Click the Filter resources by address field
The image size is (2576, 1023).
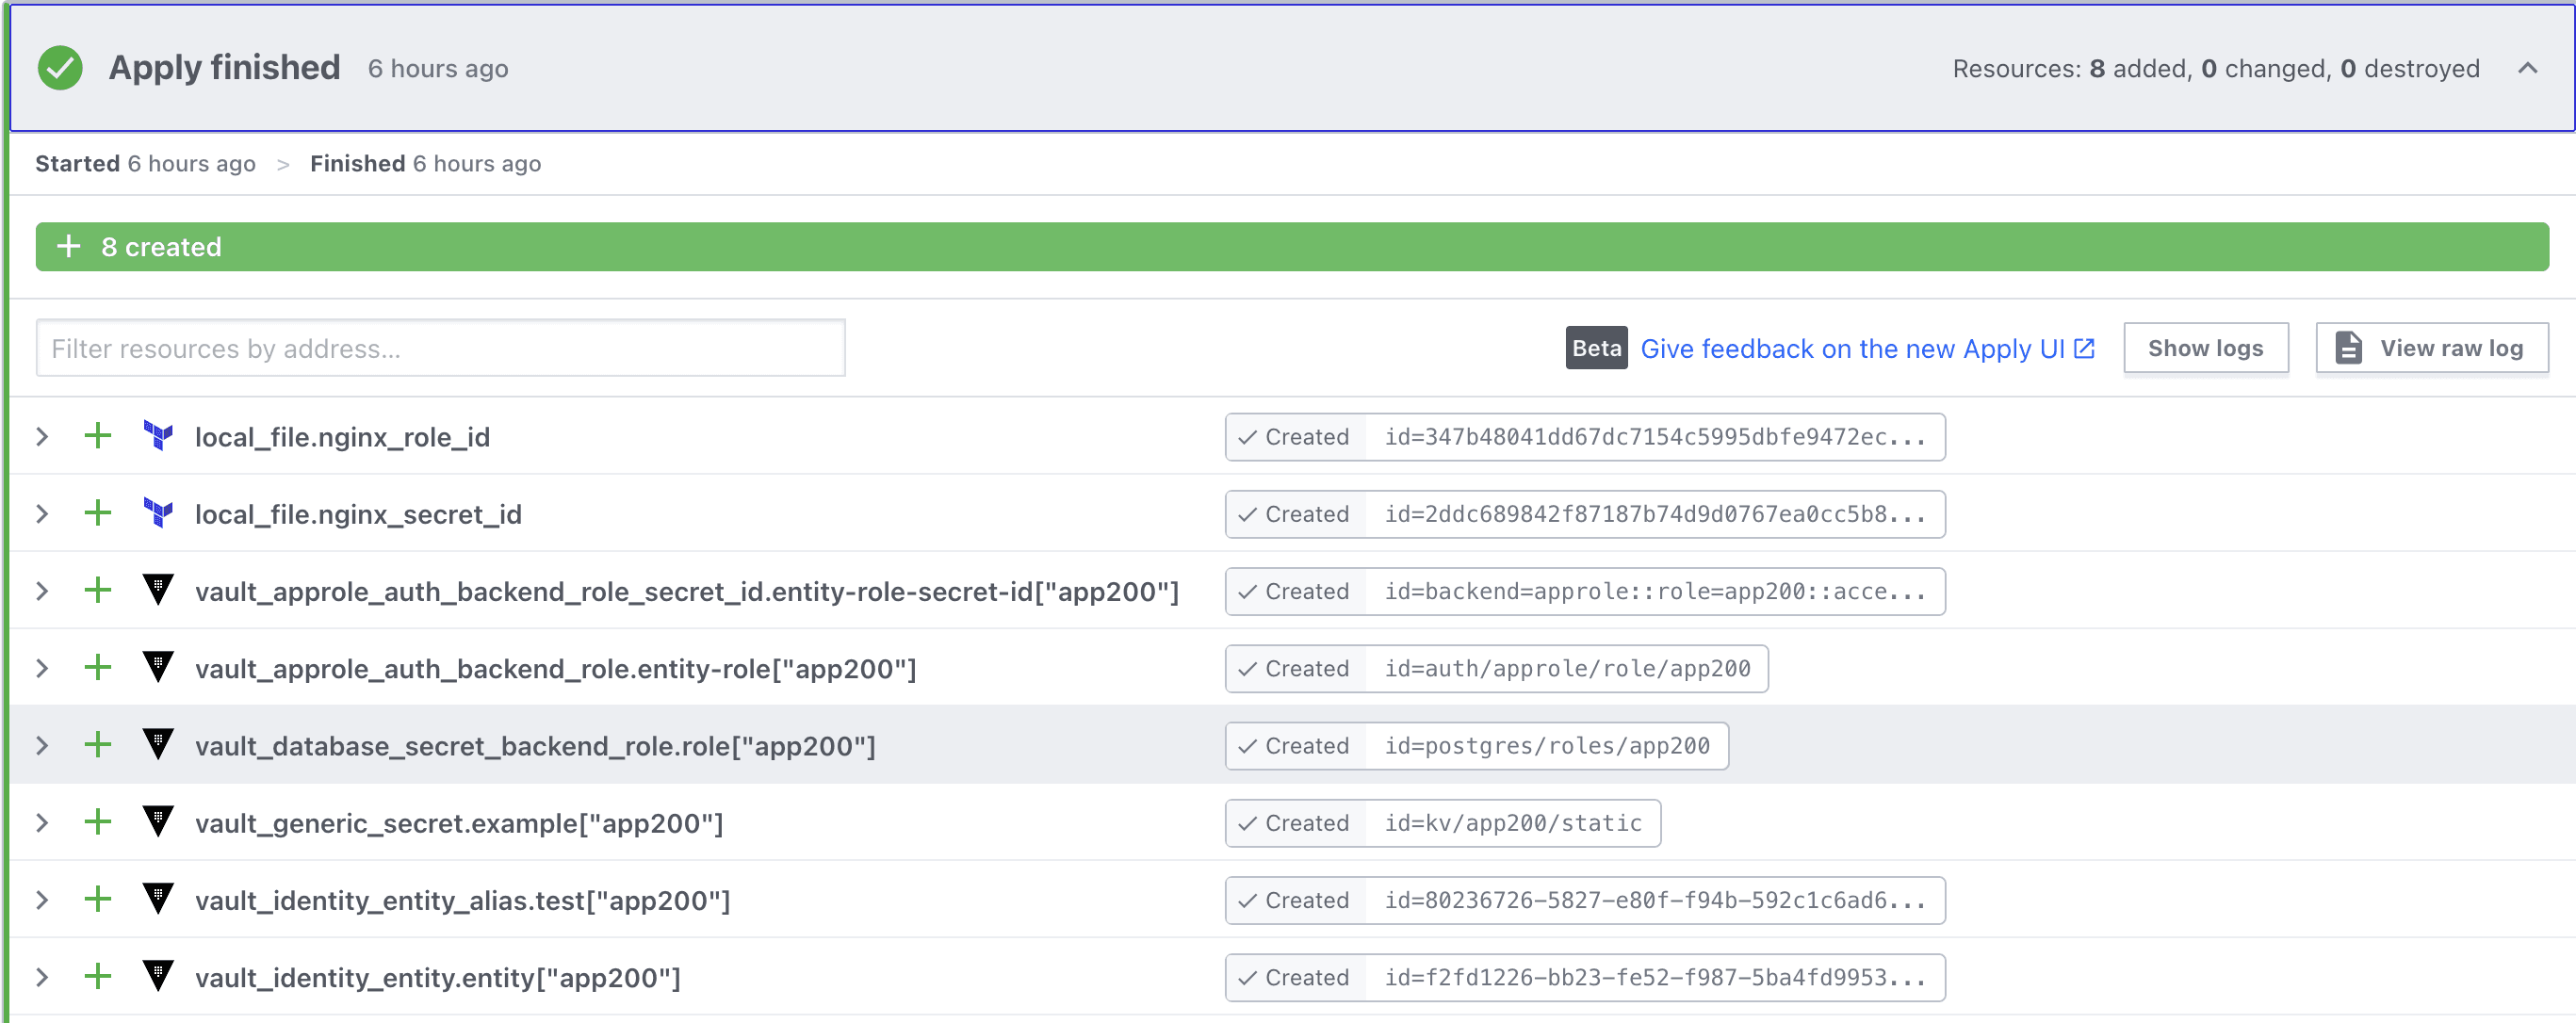click(440, 348)
